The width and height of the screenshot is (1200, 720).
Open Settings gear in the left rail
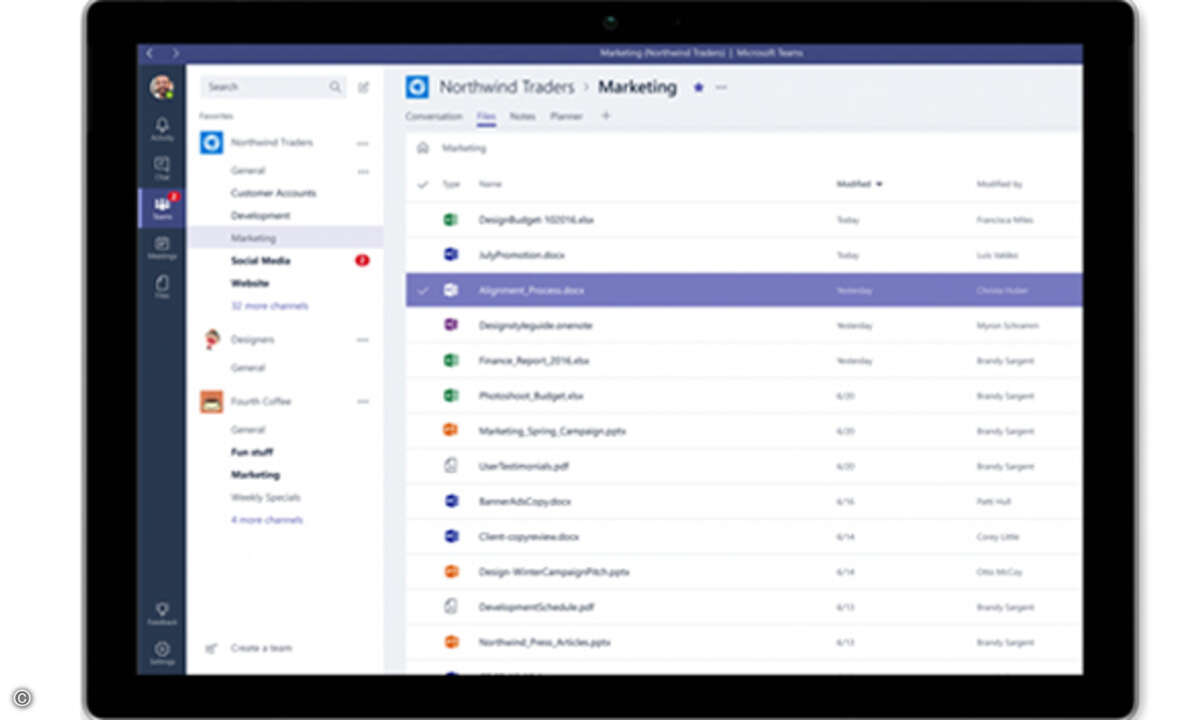[162, 653]
